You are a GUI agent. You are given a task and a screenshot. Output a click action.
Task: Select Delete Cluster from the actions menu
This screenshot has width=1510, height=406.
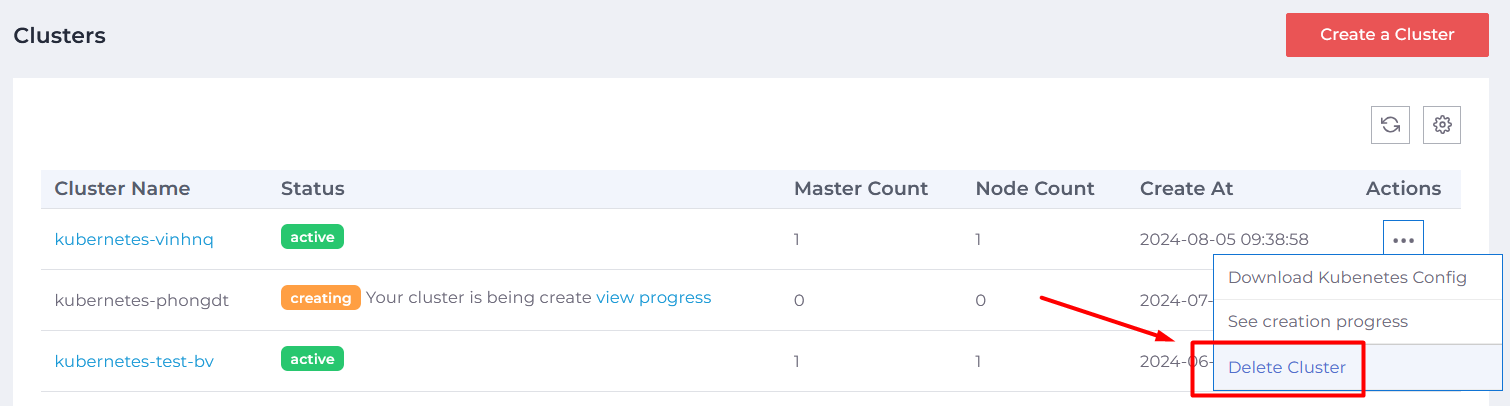pos(1286,367)
